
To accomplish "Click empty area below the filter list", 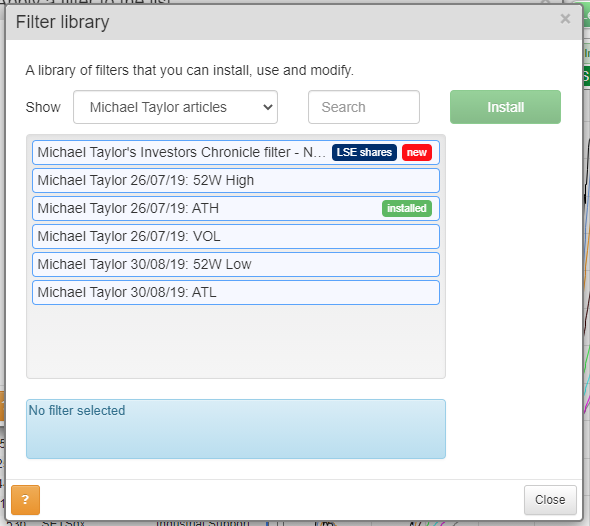I will point(236,341).
